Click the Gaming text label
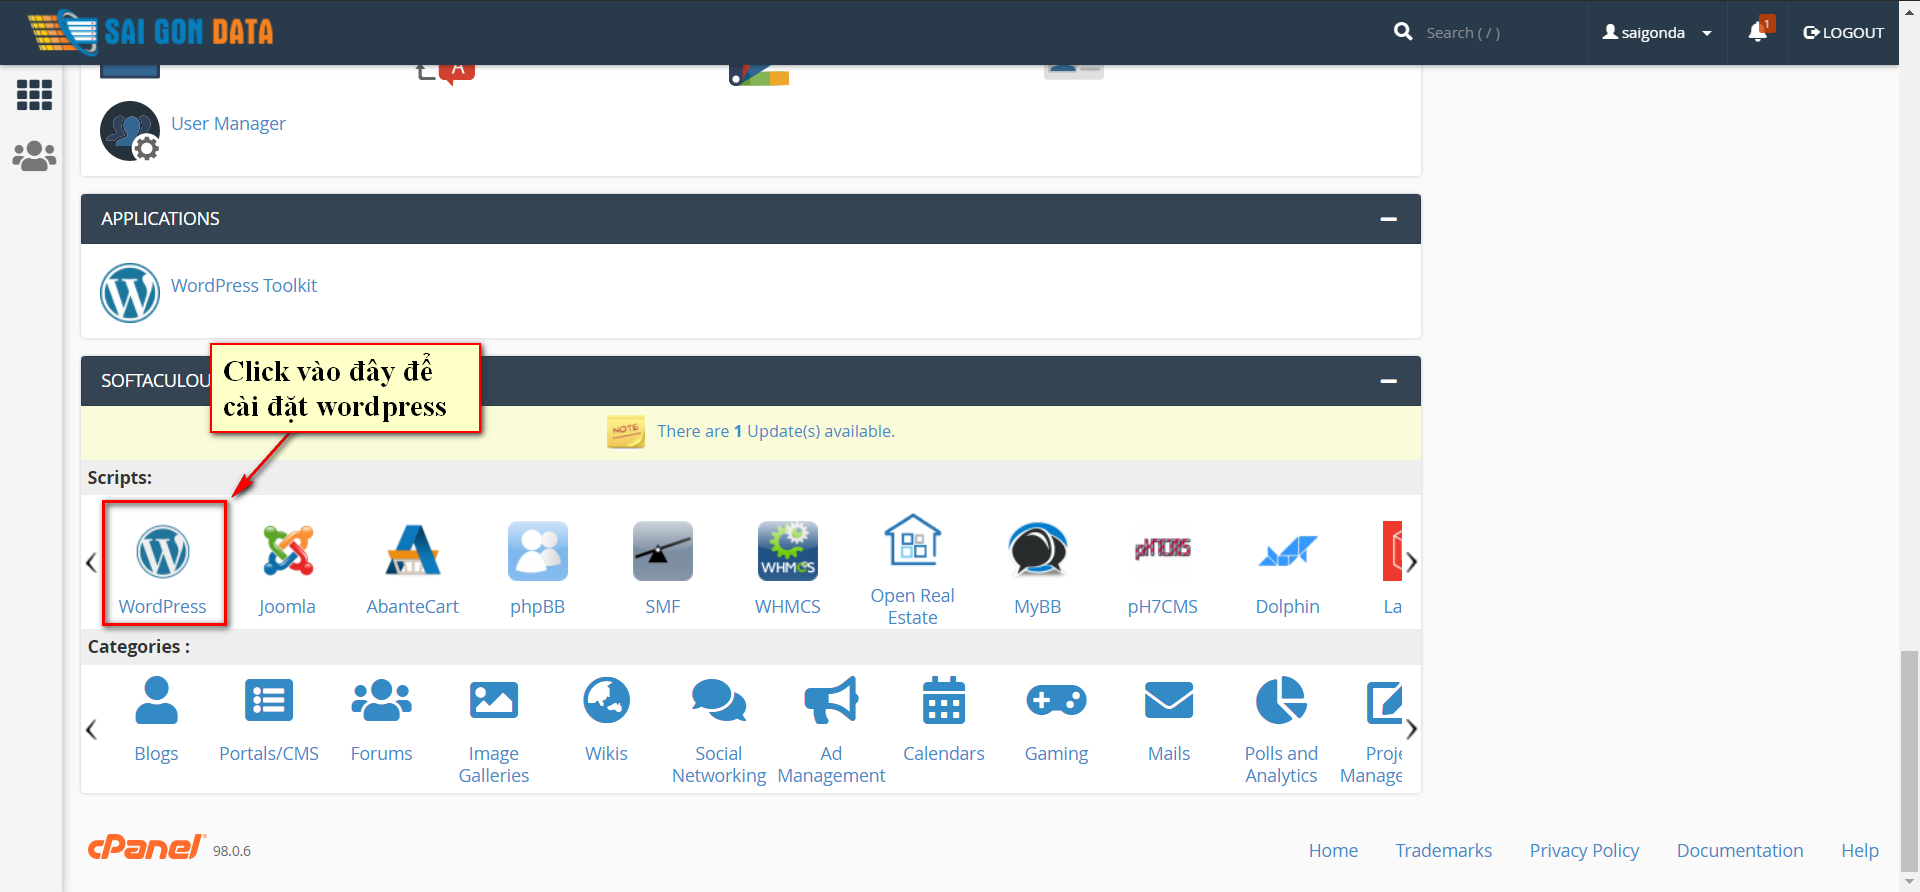The image size is (1920, 892). (x=1057, y=754)
